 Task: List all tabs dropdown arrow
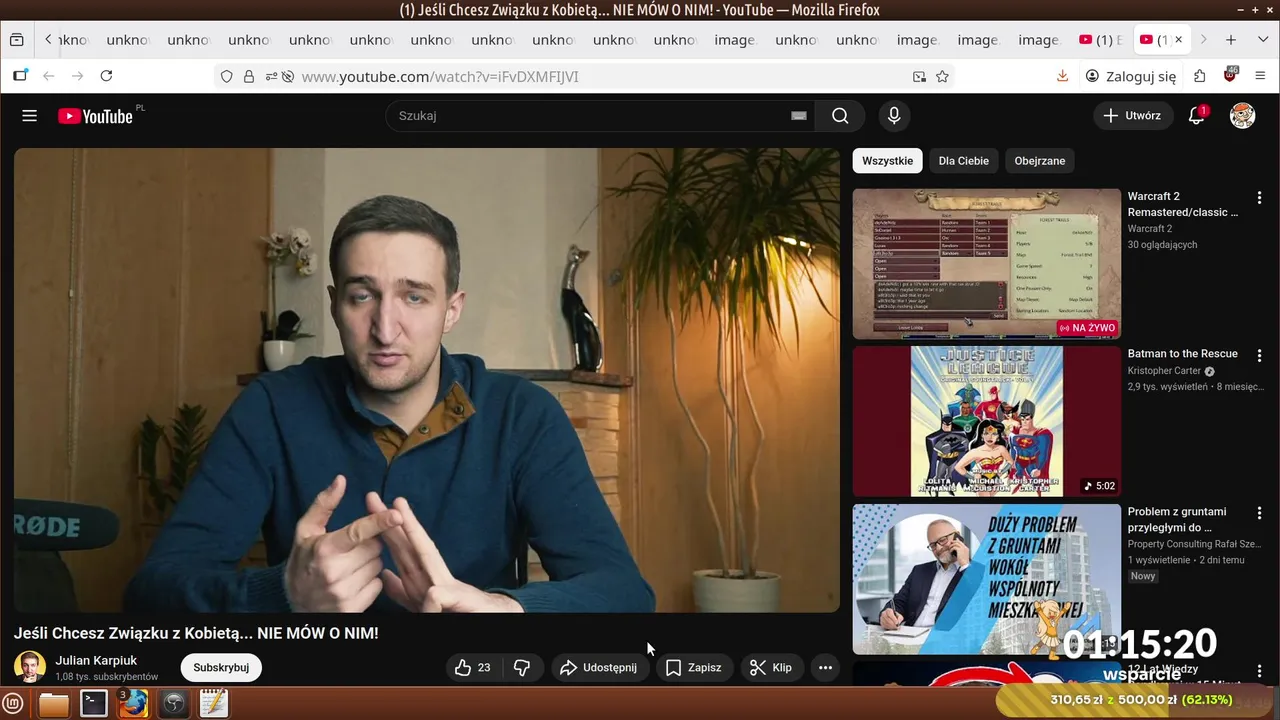pyautogui.click(x=1262, y=40)
